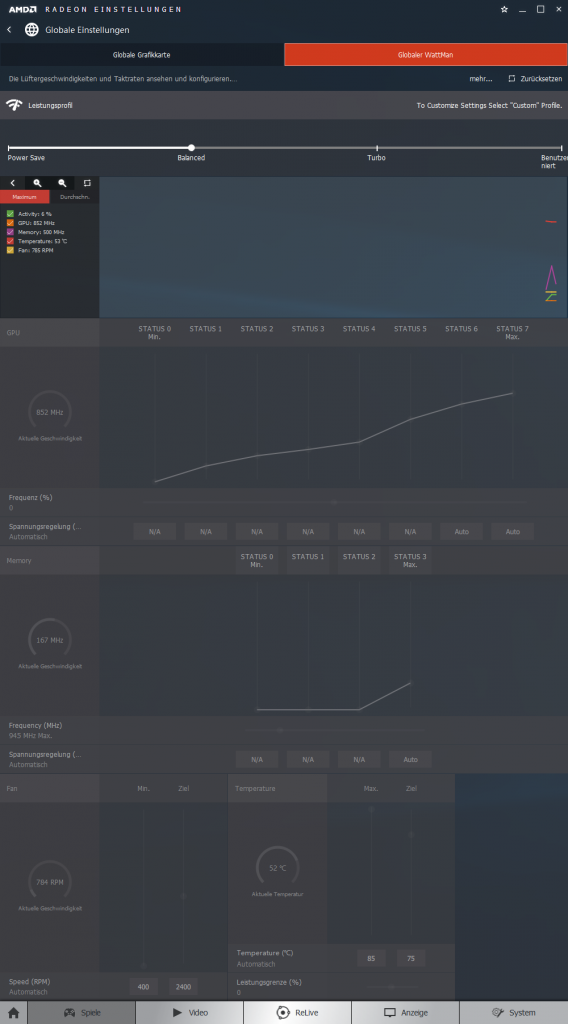Select Turbo profile on the slider
The height and width of the screenshot is (1024, 568).
377,148
